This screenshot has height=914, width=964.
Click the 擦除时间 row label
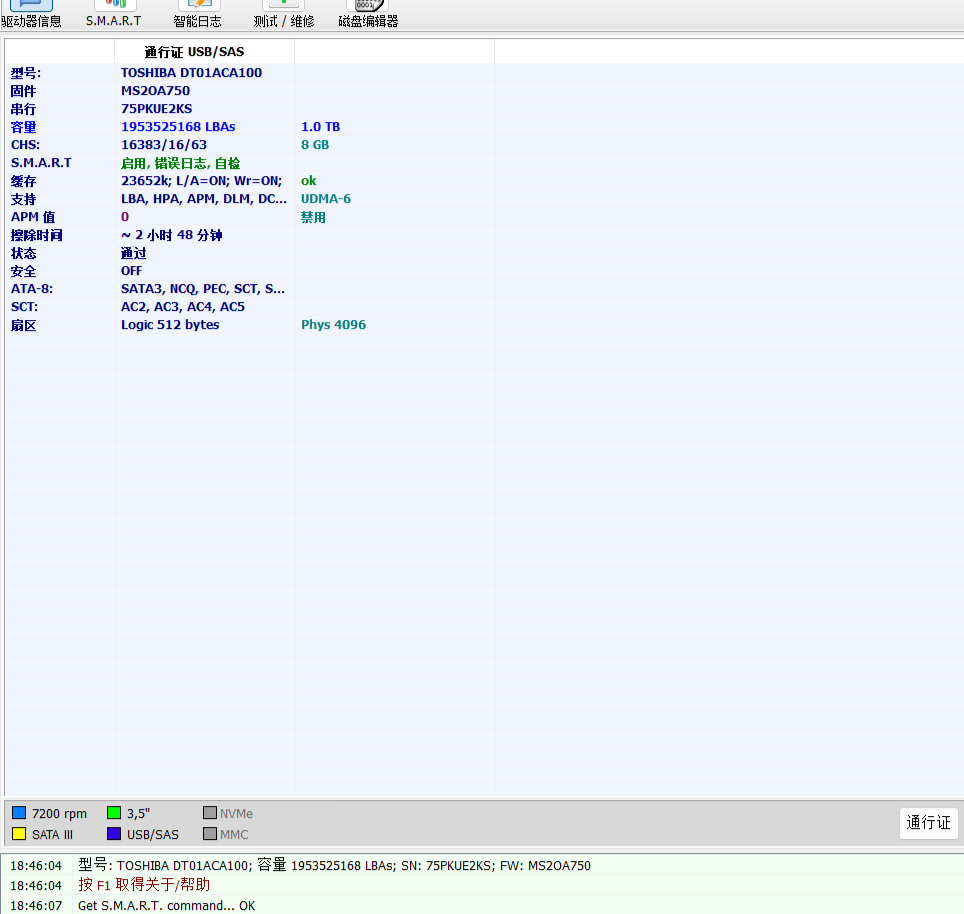click(36, 235)
